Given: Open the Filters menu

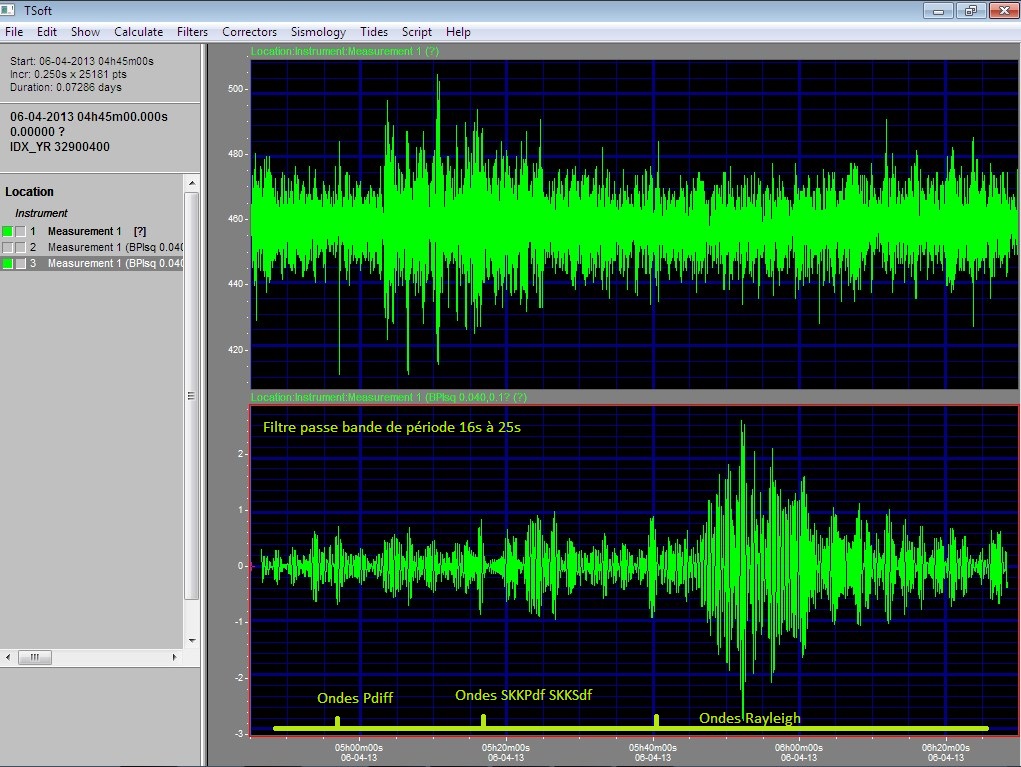Looking at the screenshot, I should pos(192,32).
